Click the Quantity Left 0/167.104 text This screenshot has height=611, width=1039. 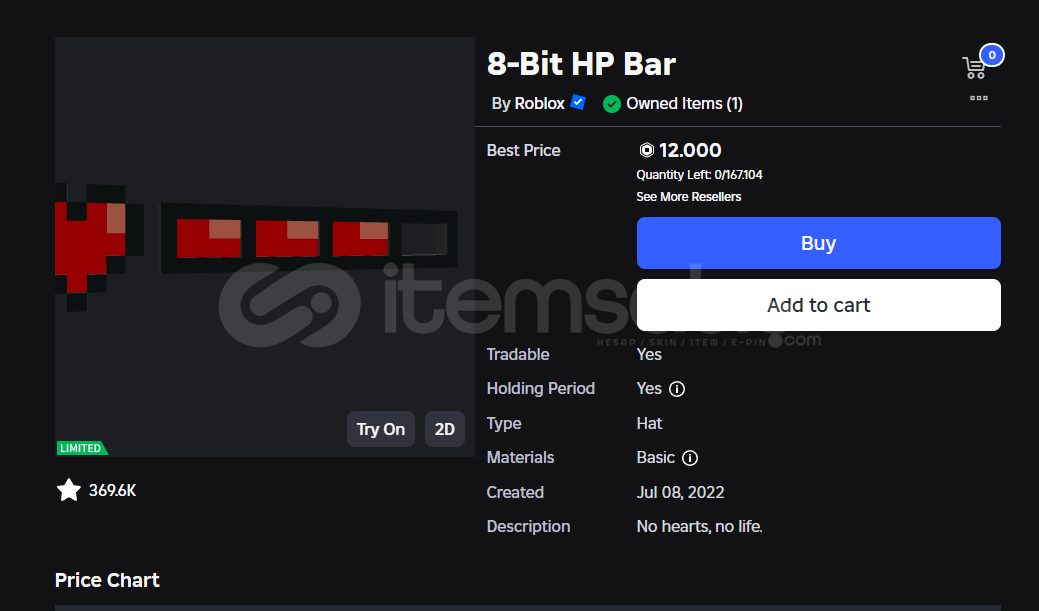[x=699, y=175]
